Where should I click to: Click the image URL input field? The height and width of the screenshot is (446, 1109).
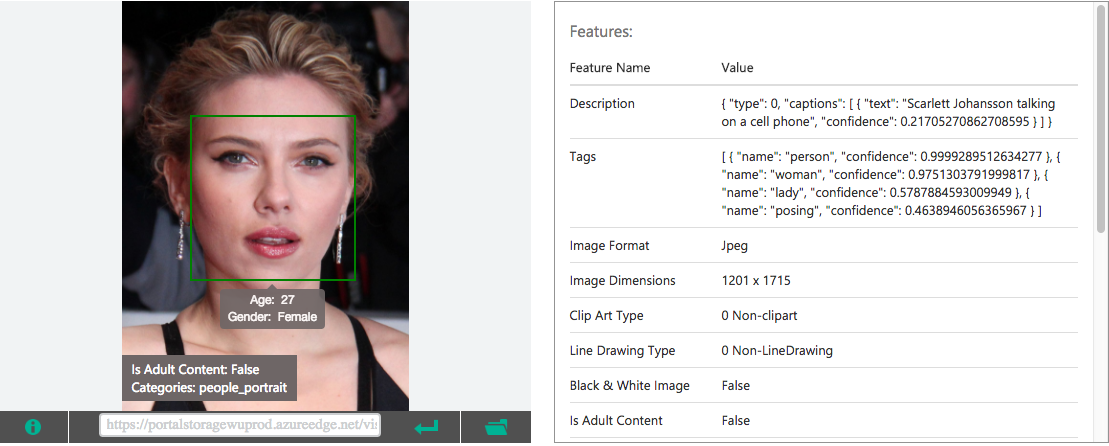[240, 426]
